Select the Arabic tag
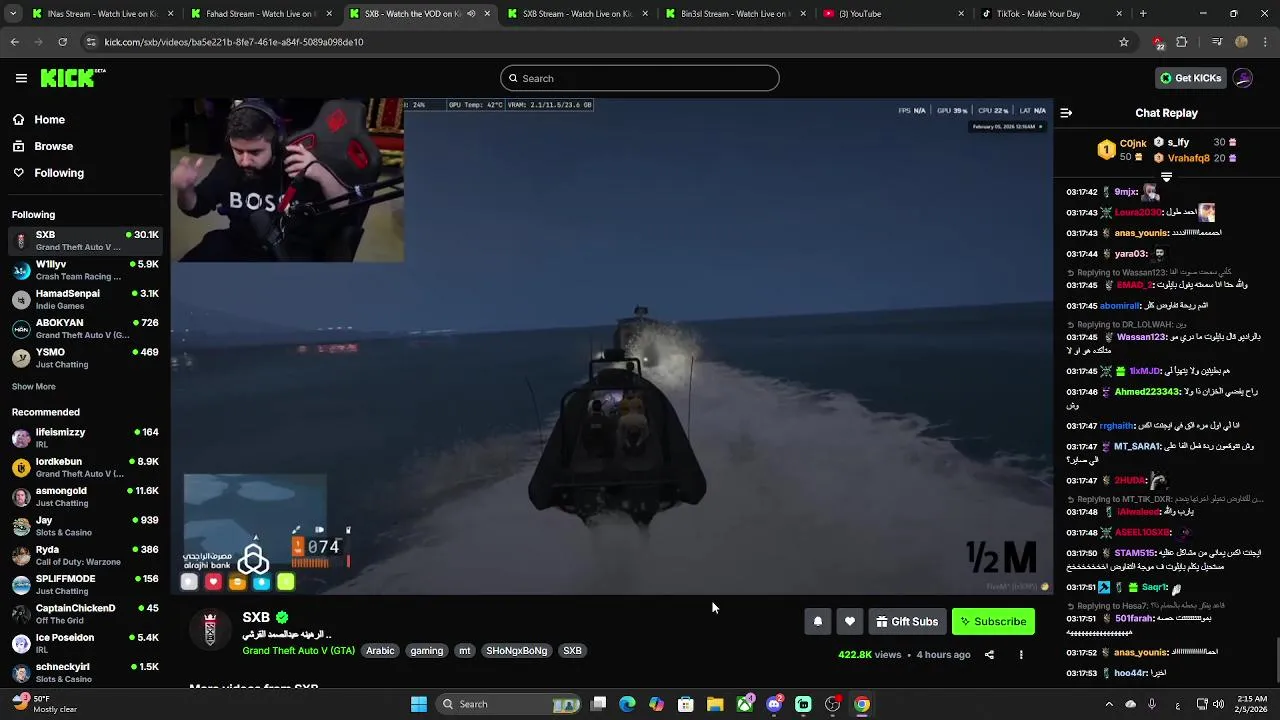The width and height of the screenshot is (1280, 720). tap(380, 651)
